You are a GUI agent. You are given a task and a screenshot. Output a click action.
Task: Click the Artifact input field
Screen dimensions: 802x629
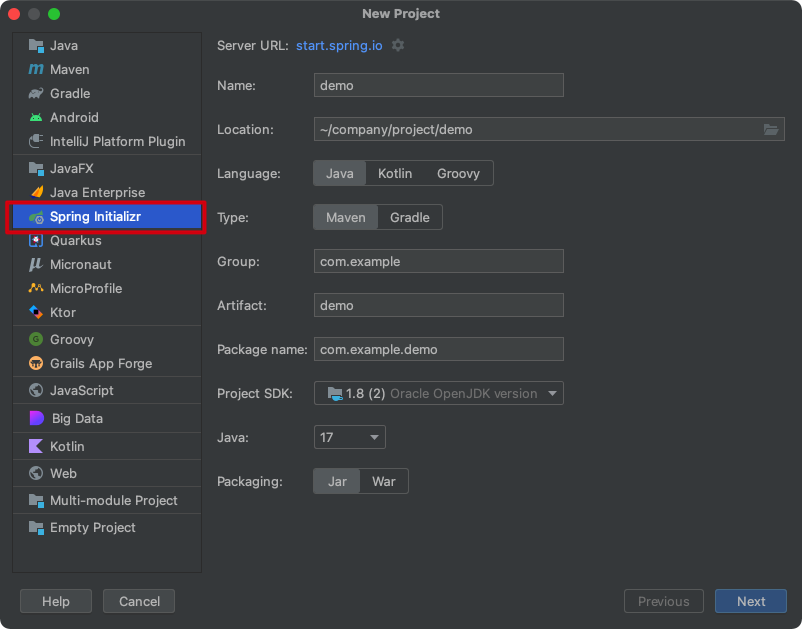point(439,305)
